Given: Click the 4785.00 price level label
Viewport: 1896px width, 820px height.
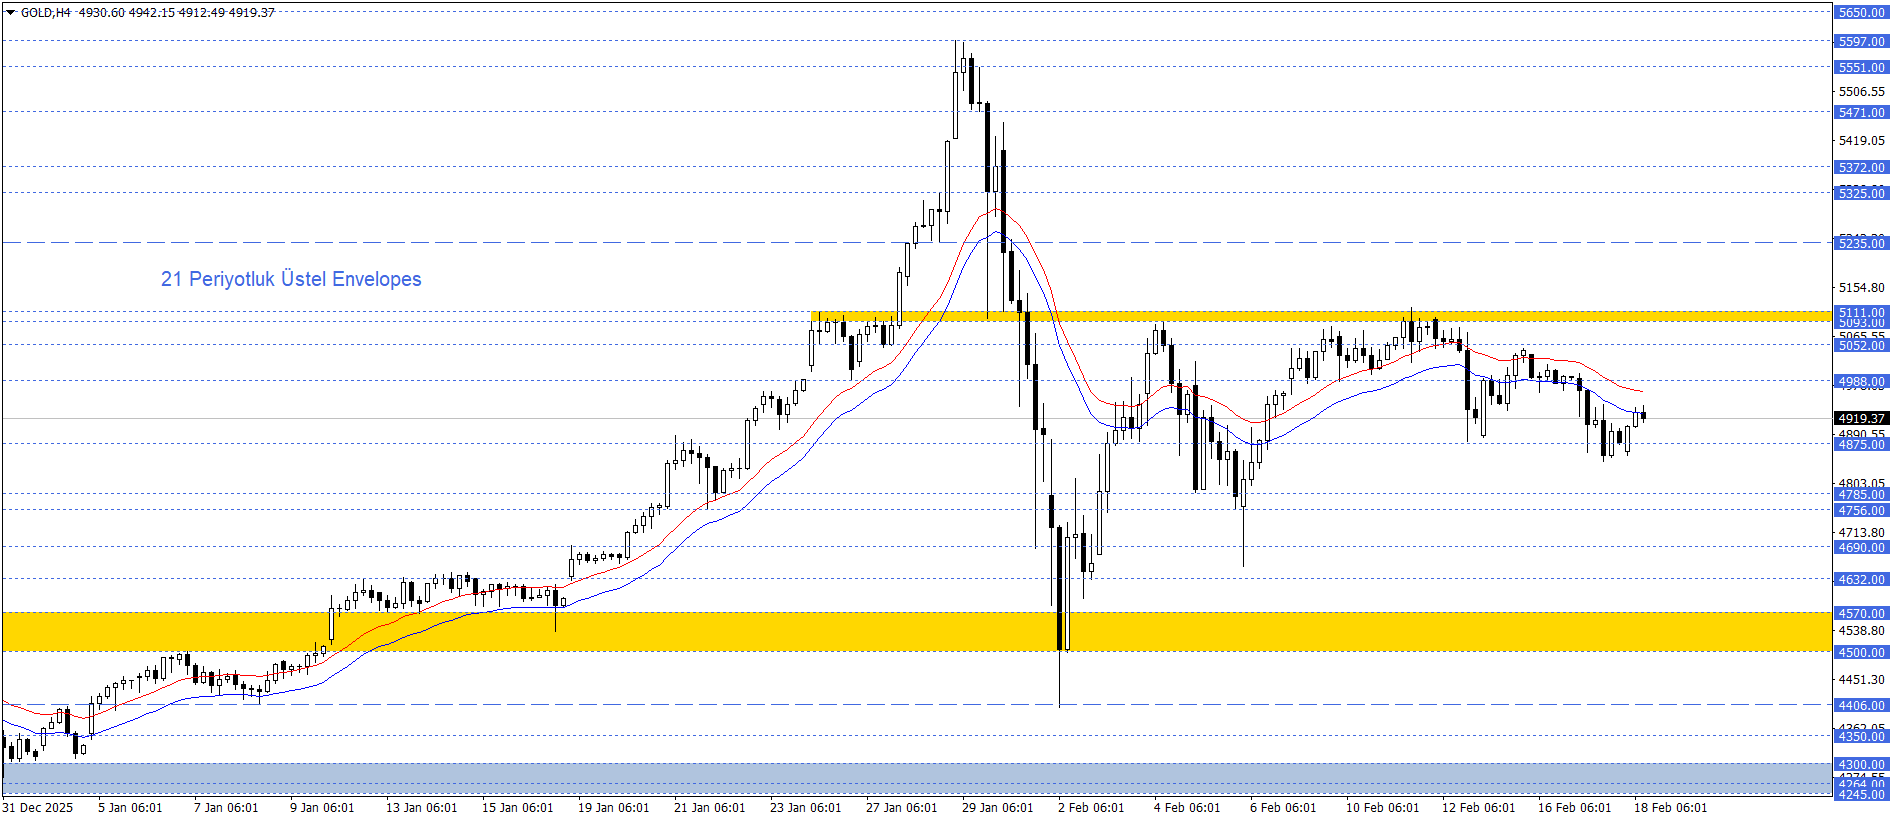Looking at the screenshot, I should 1861,495.
